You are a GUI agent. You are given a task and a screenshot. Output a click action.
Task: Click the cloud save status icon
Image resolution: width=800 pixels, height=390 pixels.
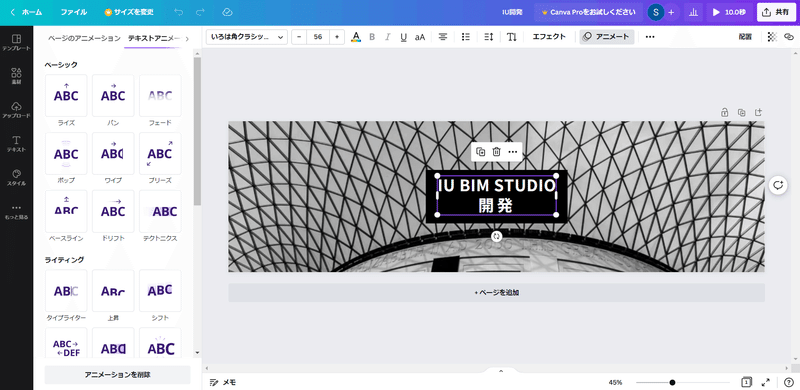point(228,12)
